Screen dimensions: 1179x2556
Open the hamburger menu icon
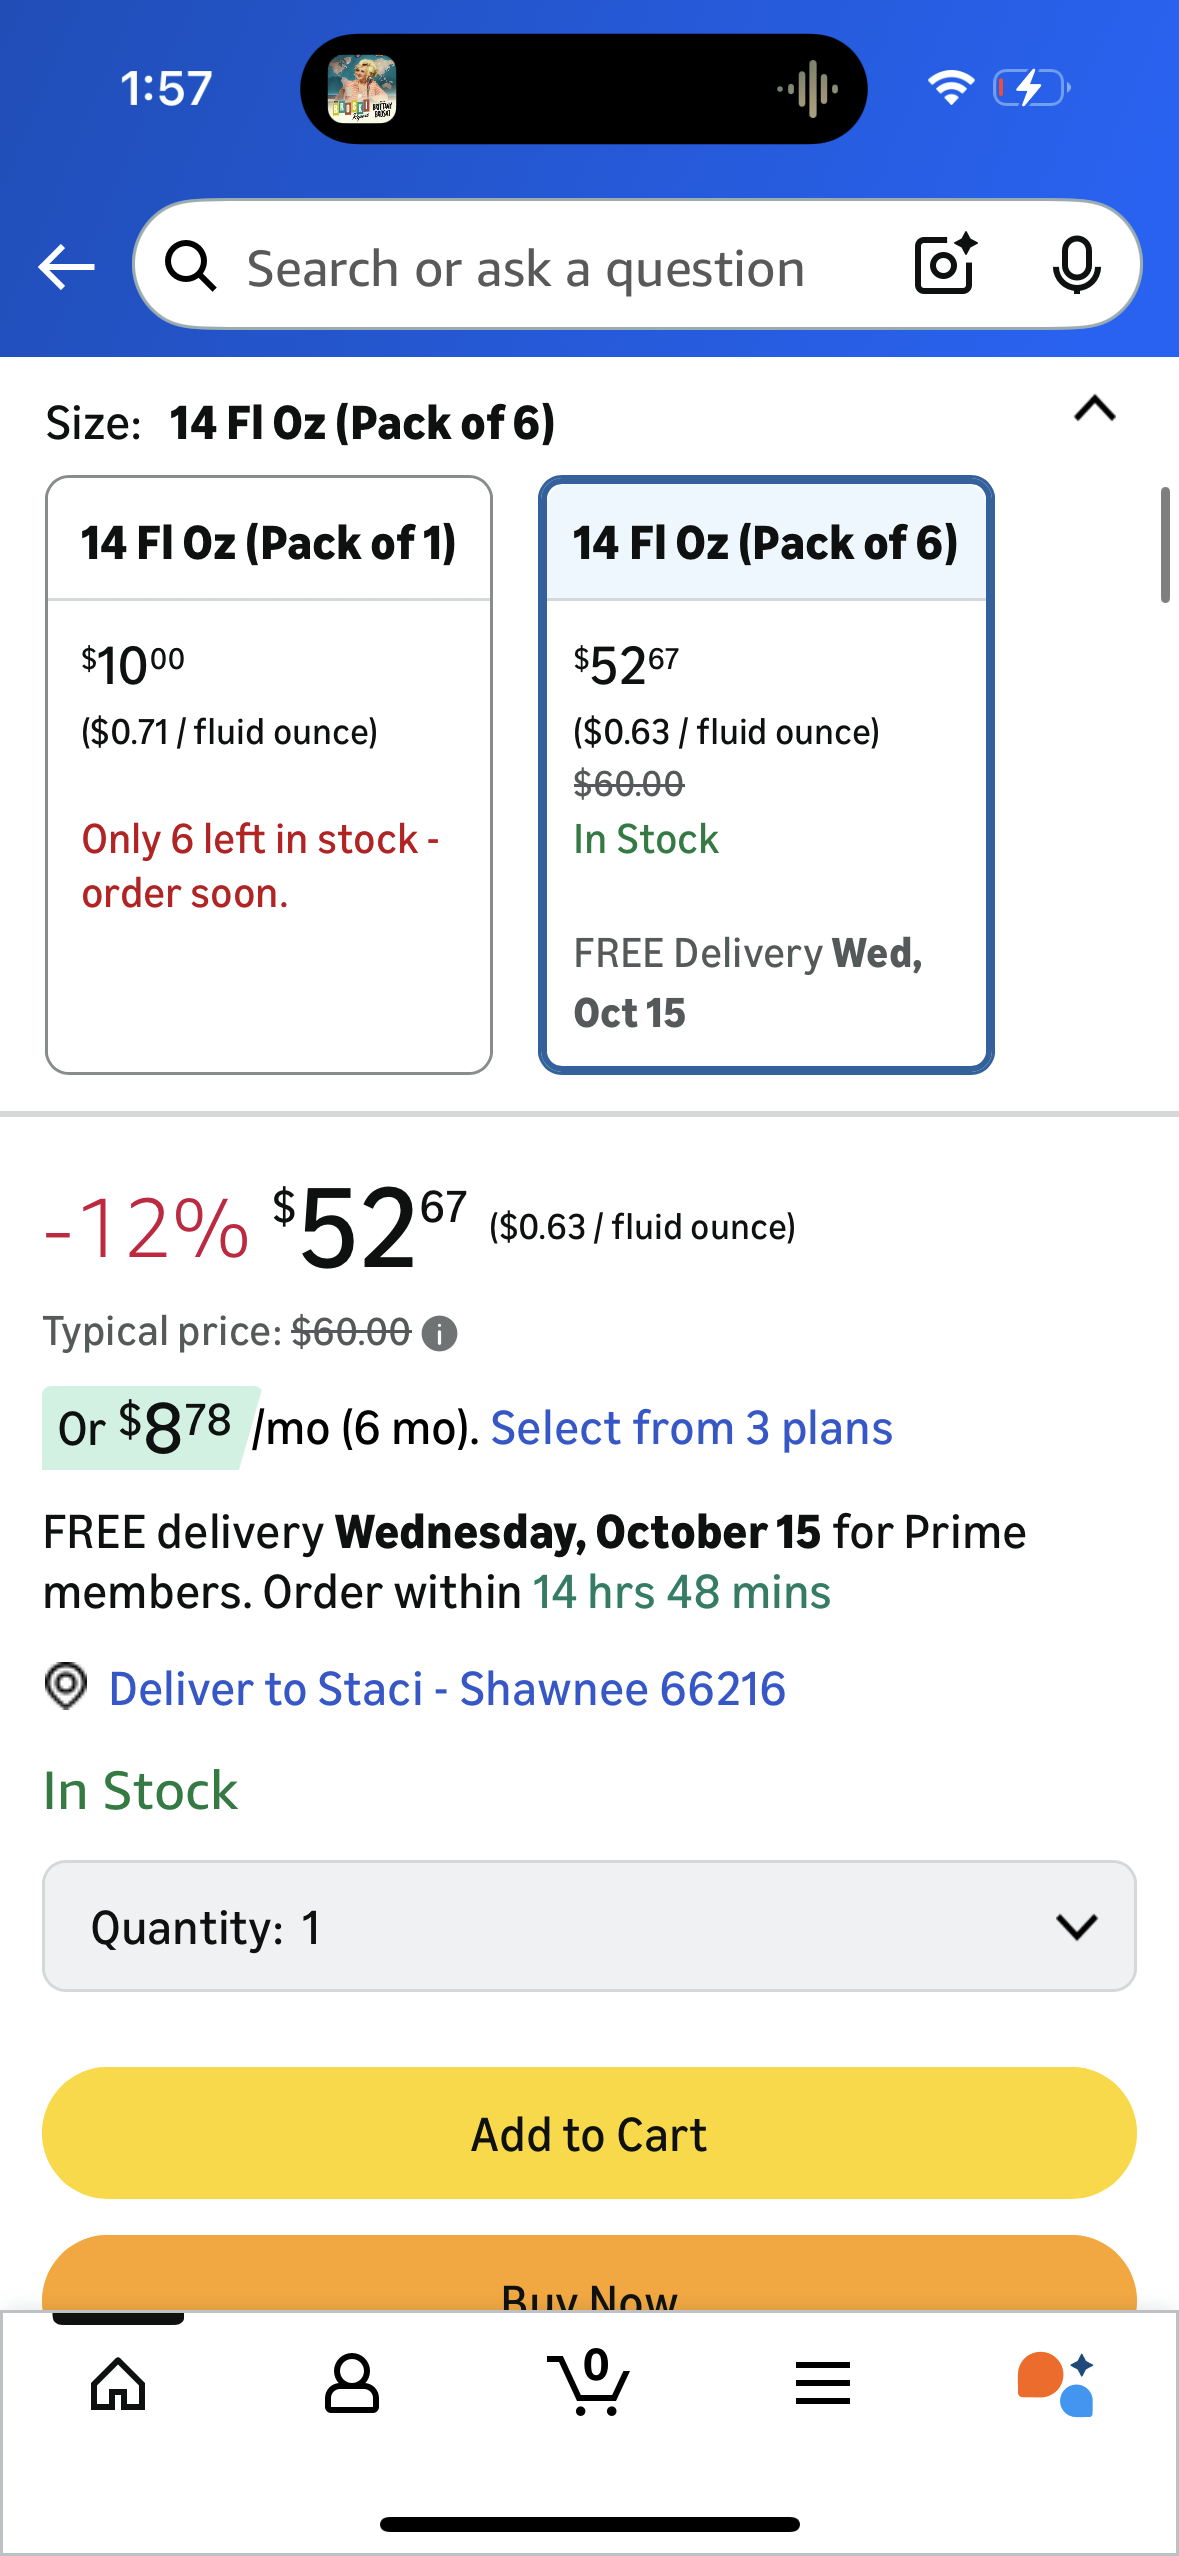(822, 2385)
